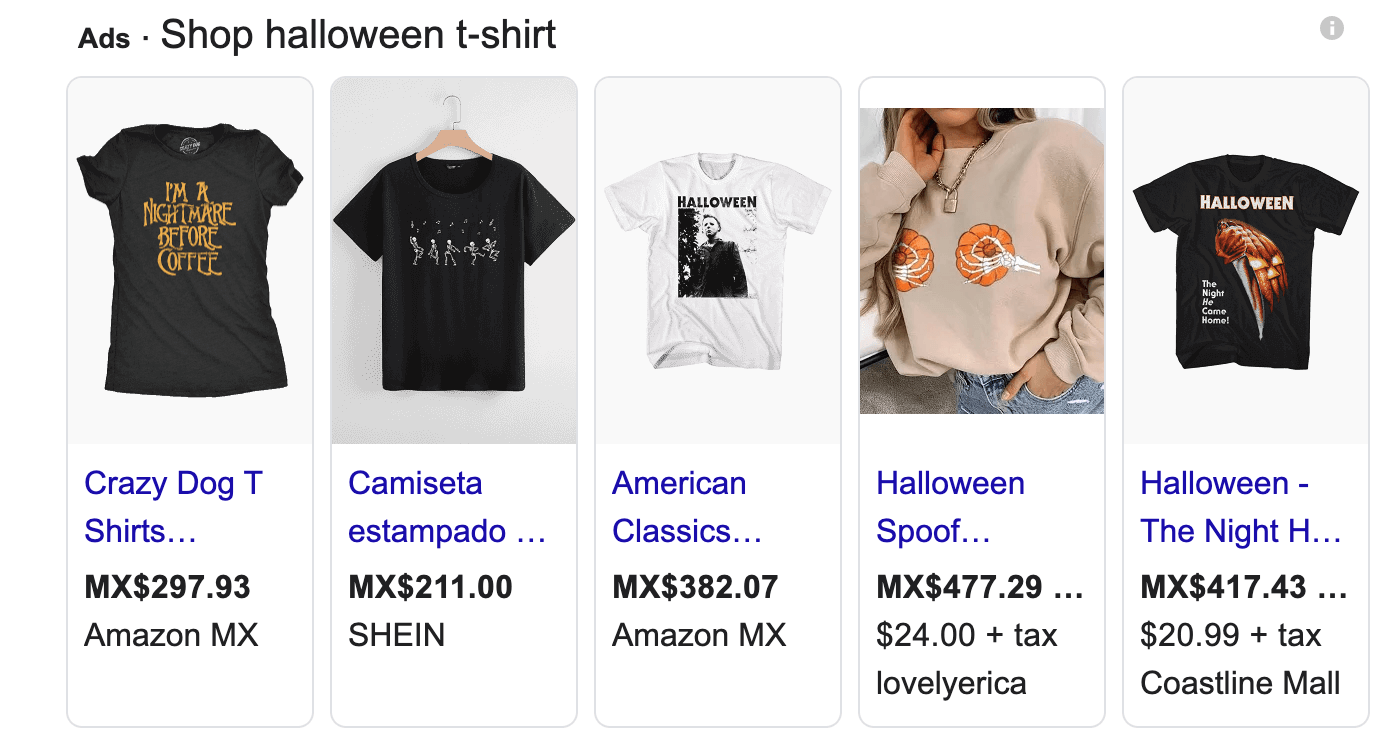Open the Nightmare Before Coffee shirt image

[190, 261]
